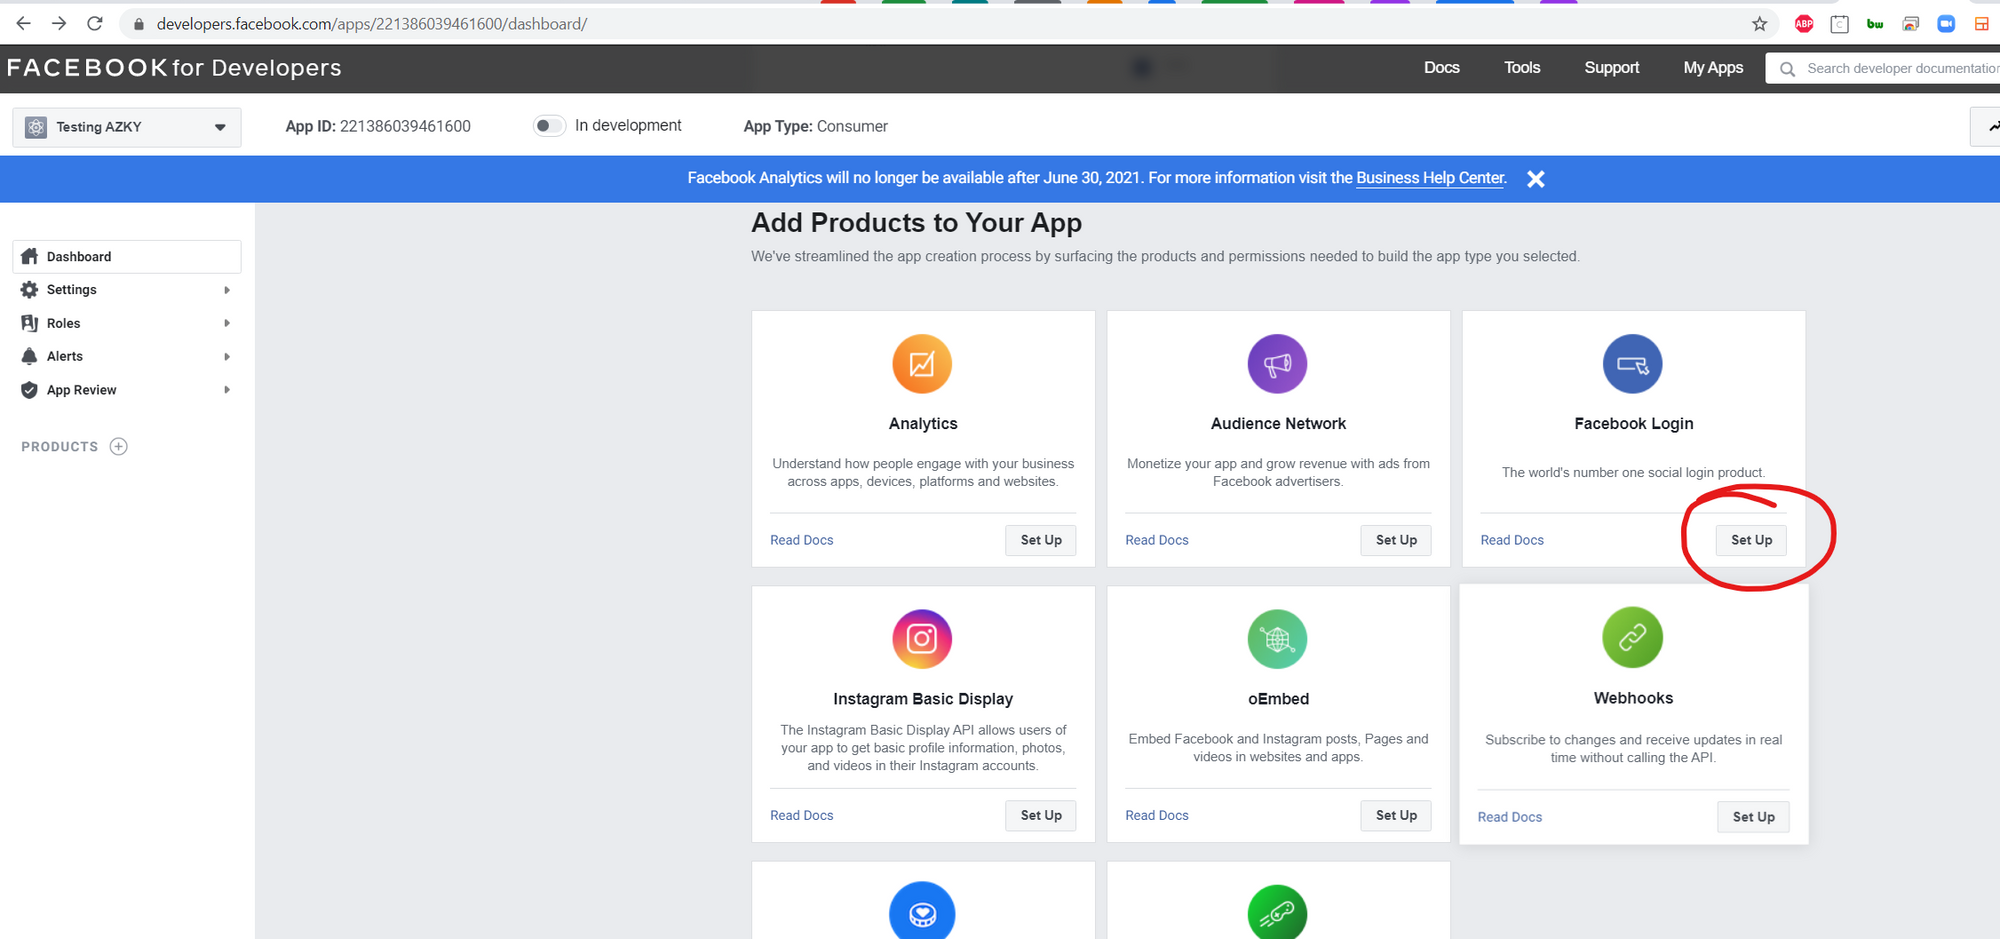The image size is (2000, 939).
Task: Add a product with the plus icon
Action: click(x=119, y=447)
